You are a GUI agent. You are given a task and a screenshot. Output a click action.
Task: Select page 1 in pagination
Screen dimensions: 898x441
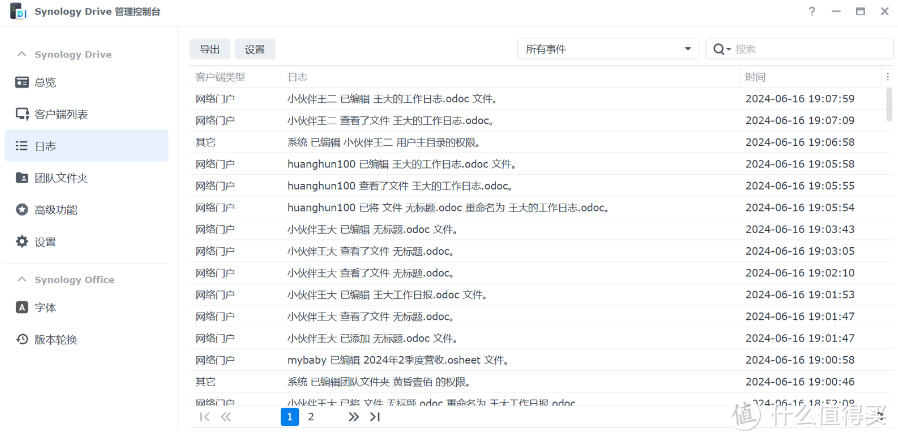[x=290, y=417]
